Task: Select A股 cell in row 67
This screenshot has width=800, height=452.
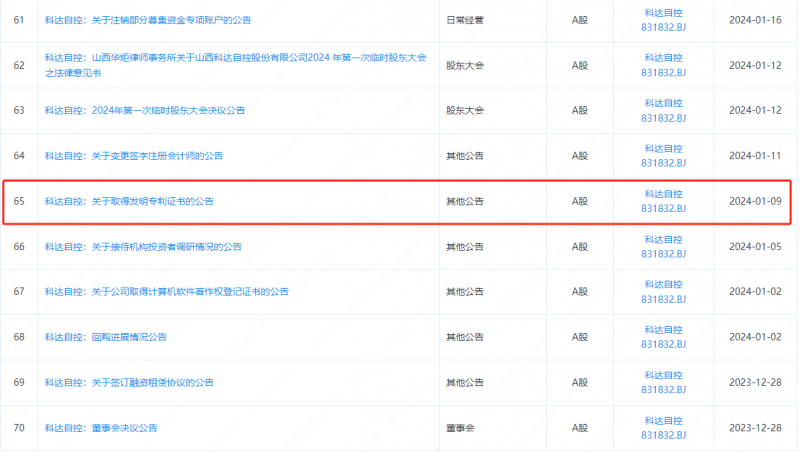Action: [580, 291]
